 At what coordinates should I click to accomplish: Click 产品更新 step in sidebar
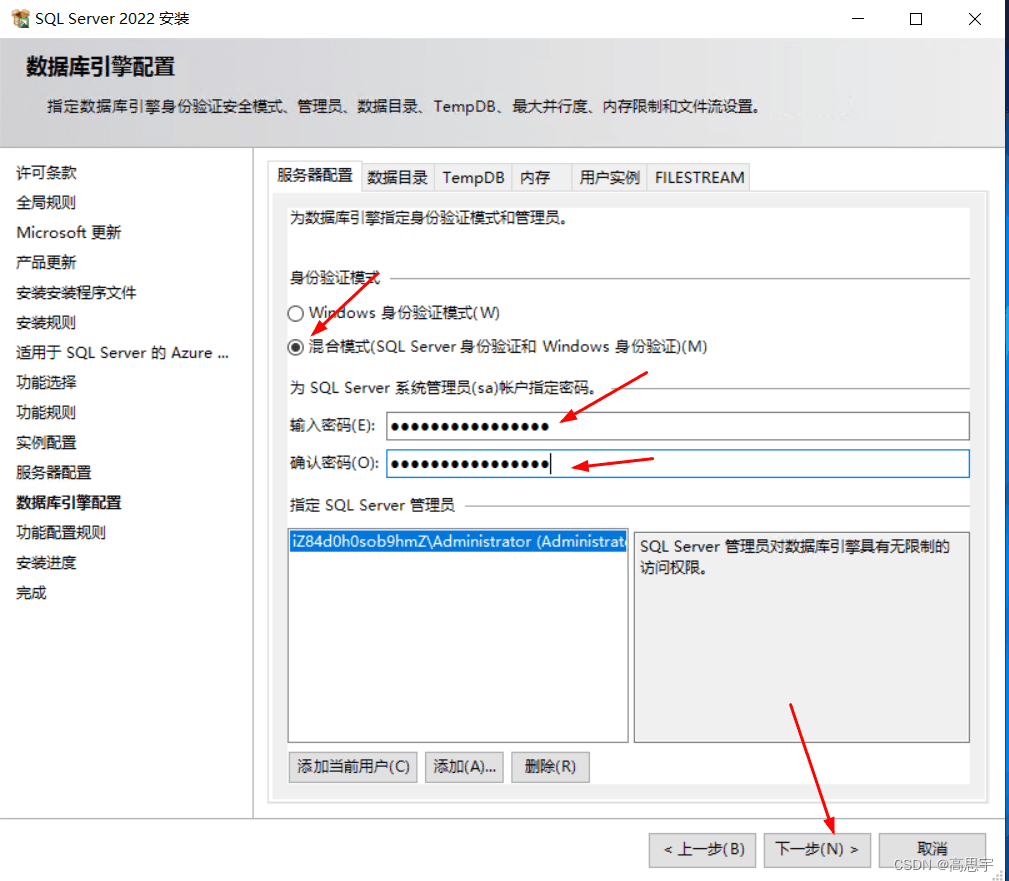46,263
